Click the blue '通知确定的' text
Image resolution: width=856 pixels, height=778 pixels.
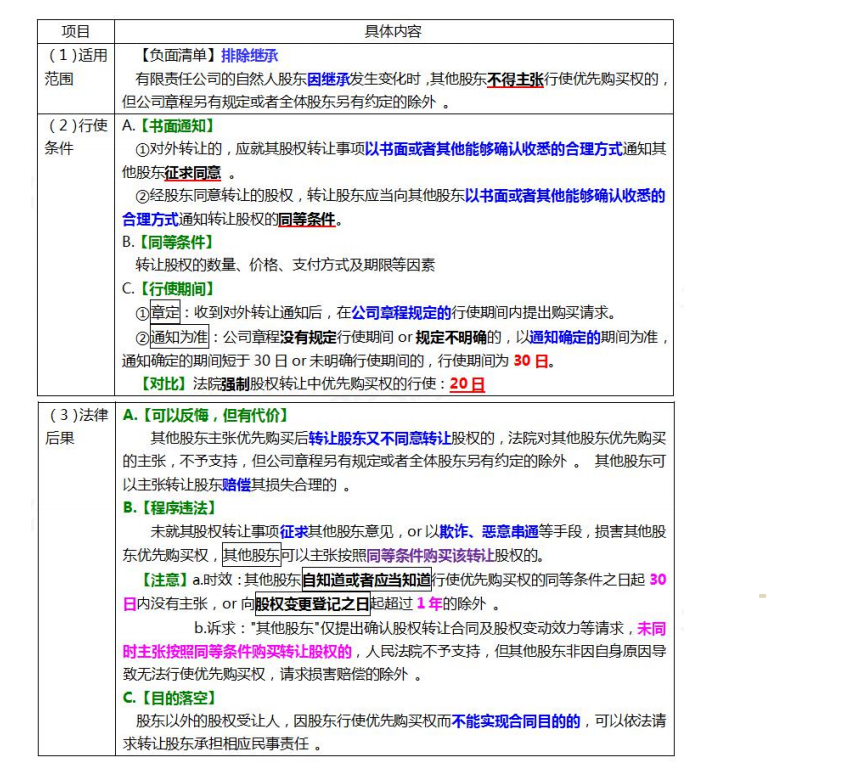point(565,337)
